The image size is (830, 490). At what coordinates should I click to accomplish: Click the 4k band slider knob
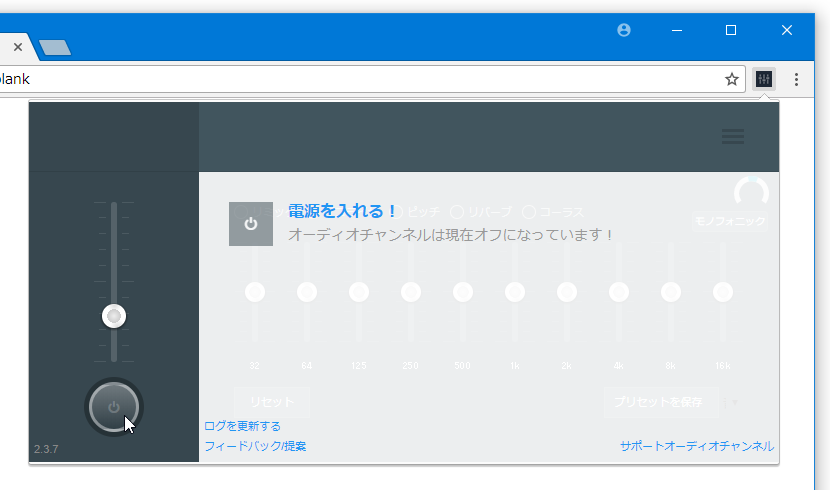tap(619, 292)
